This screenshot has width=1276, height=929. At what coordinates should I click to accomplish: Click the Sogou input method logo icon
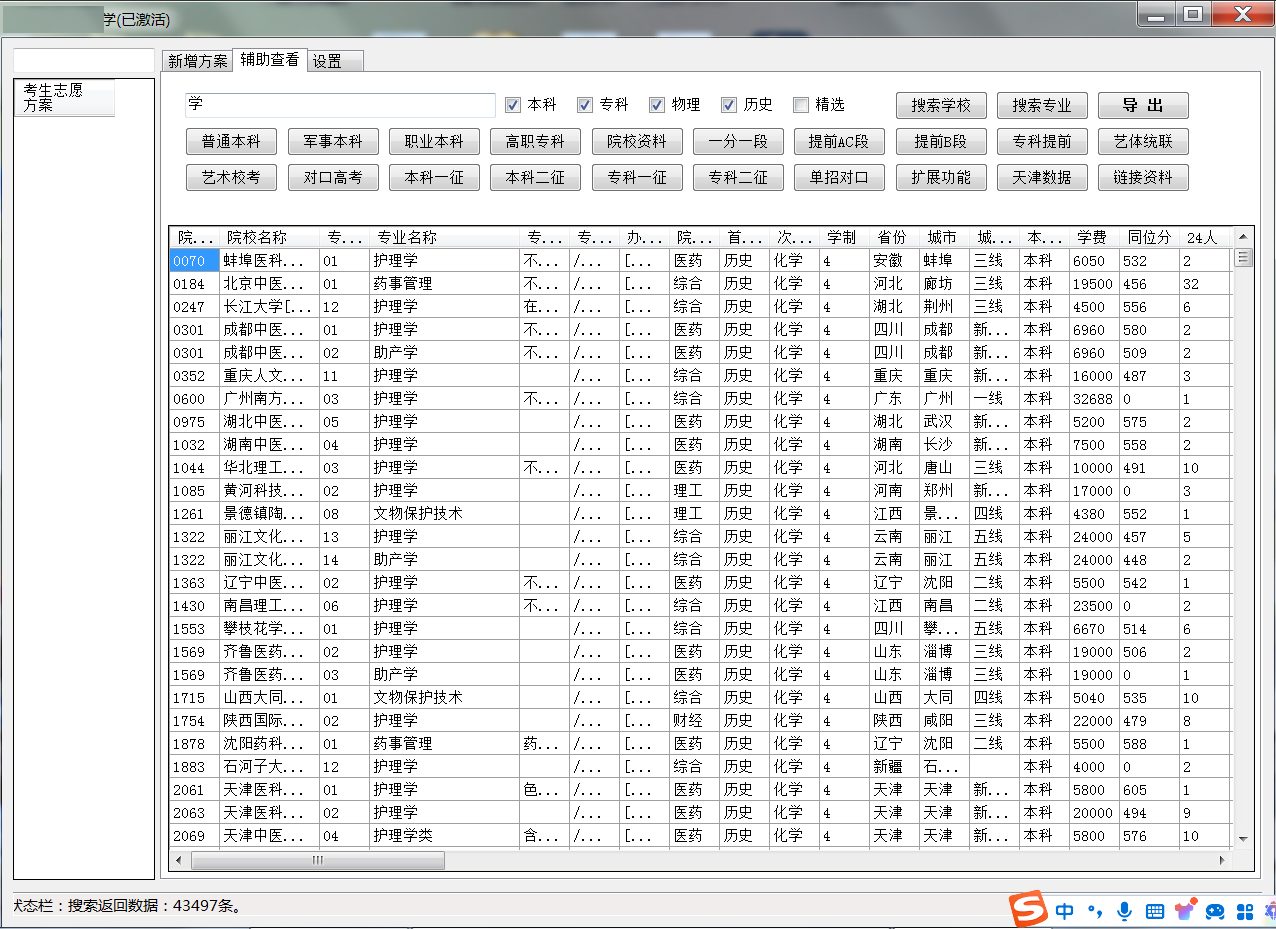[1027, 910]
